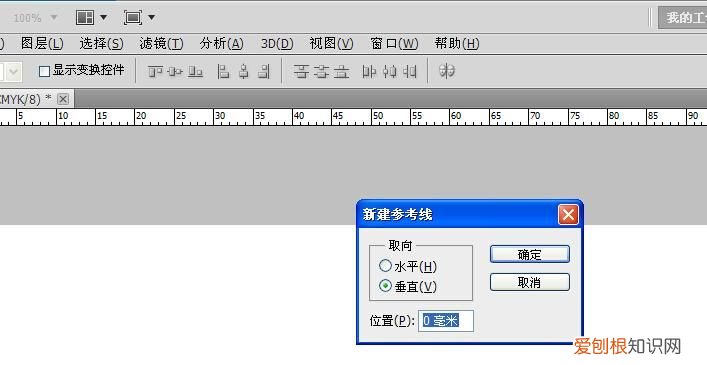The height and width of the screenshot is (365, 707).
Task: Click the Align Horizontal Centers icon
Action: coord(243,71)
